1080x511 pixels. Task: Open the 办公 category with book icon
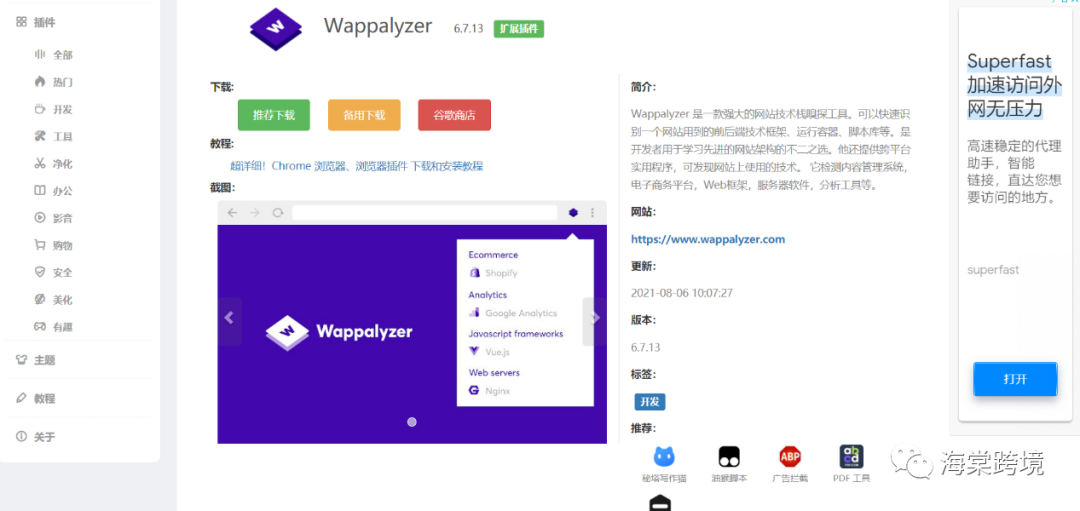click(x=54, y=191)
